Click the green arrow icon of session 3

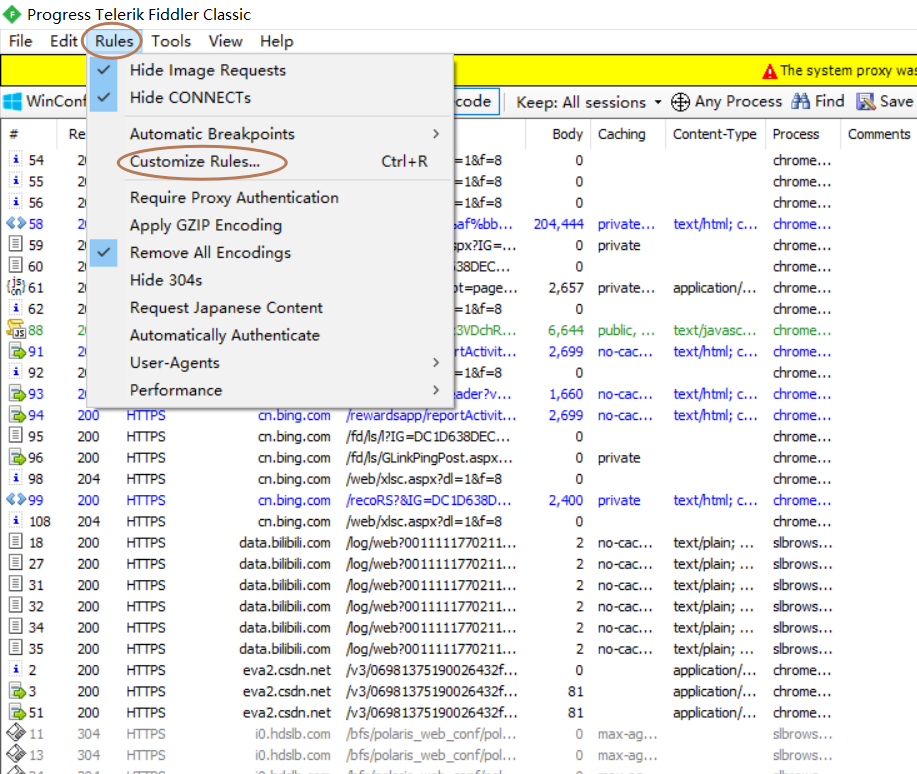[x=17, y=691]
